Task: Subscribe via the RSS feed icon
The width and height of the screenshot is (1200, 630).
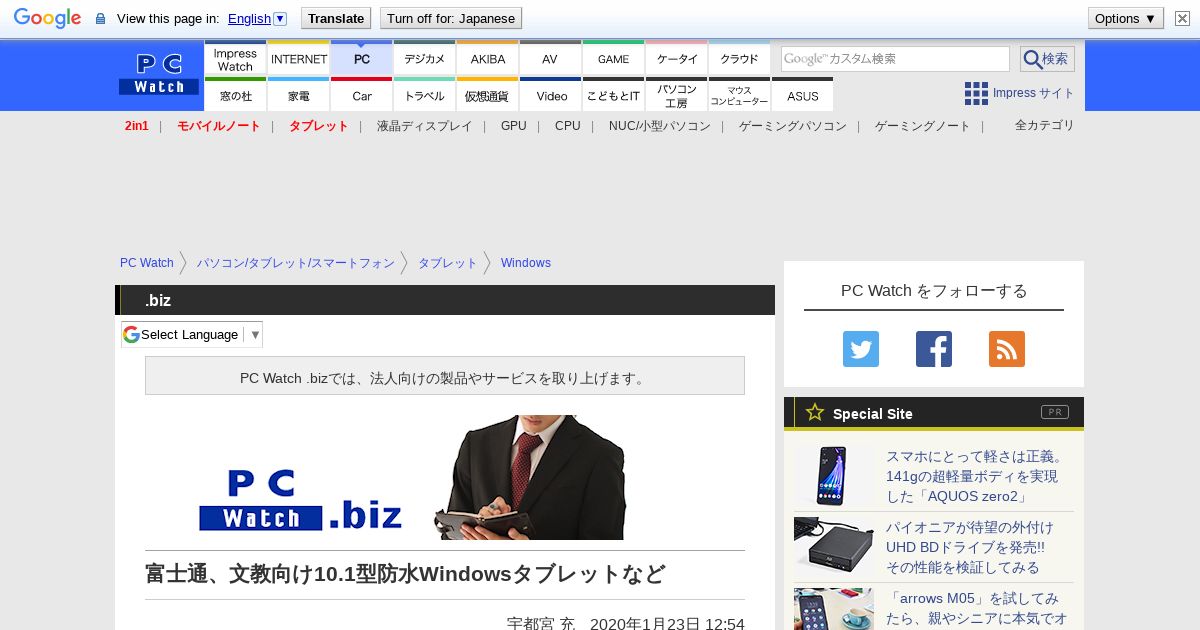Action: (1007, 349)
